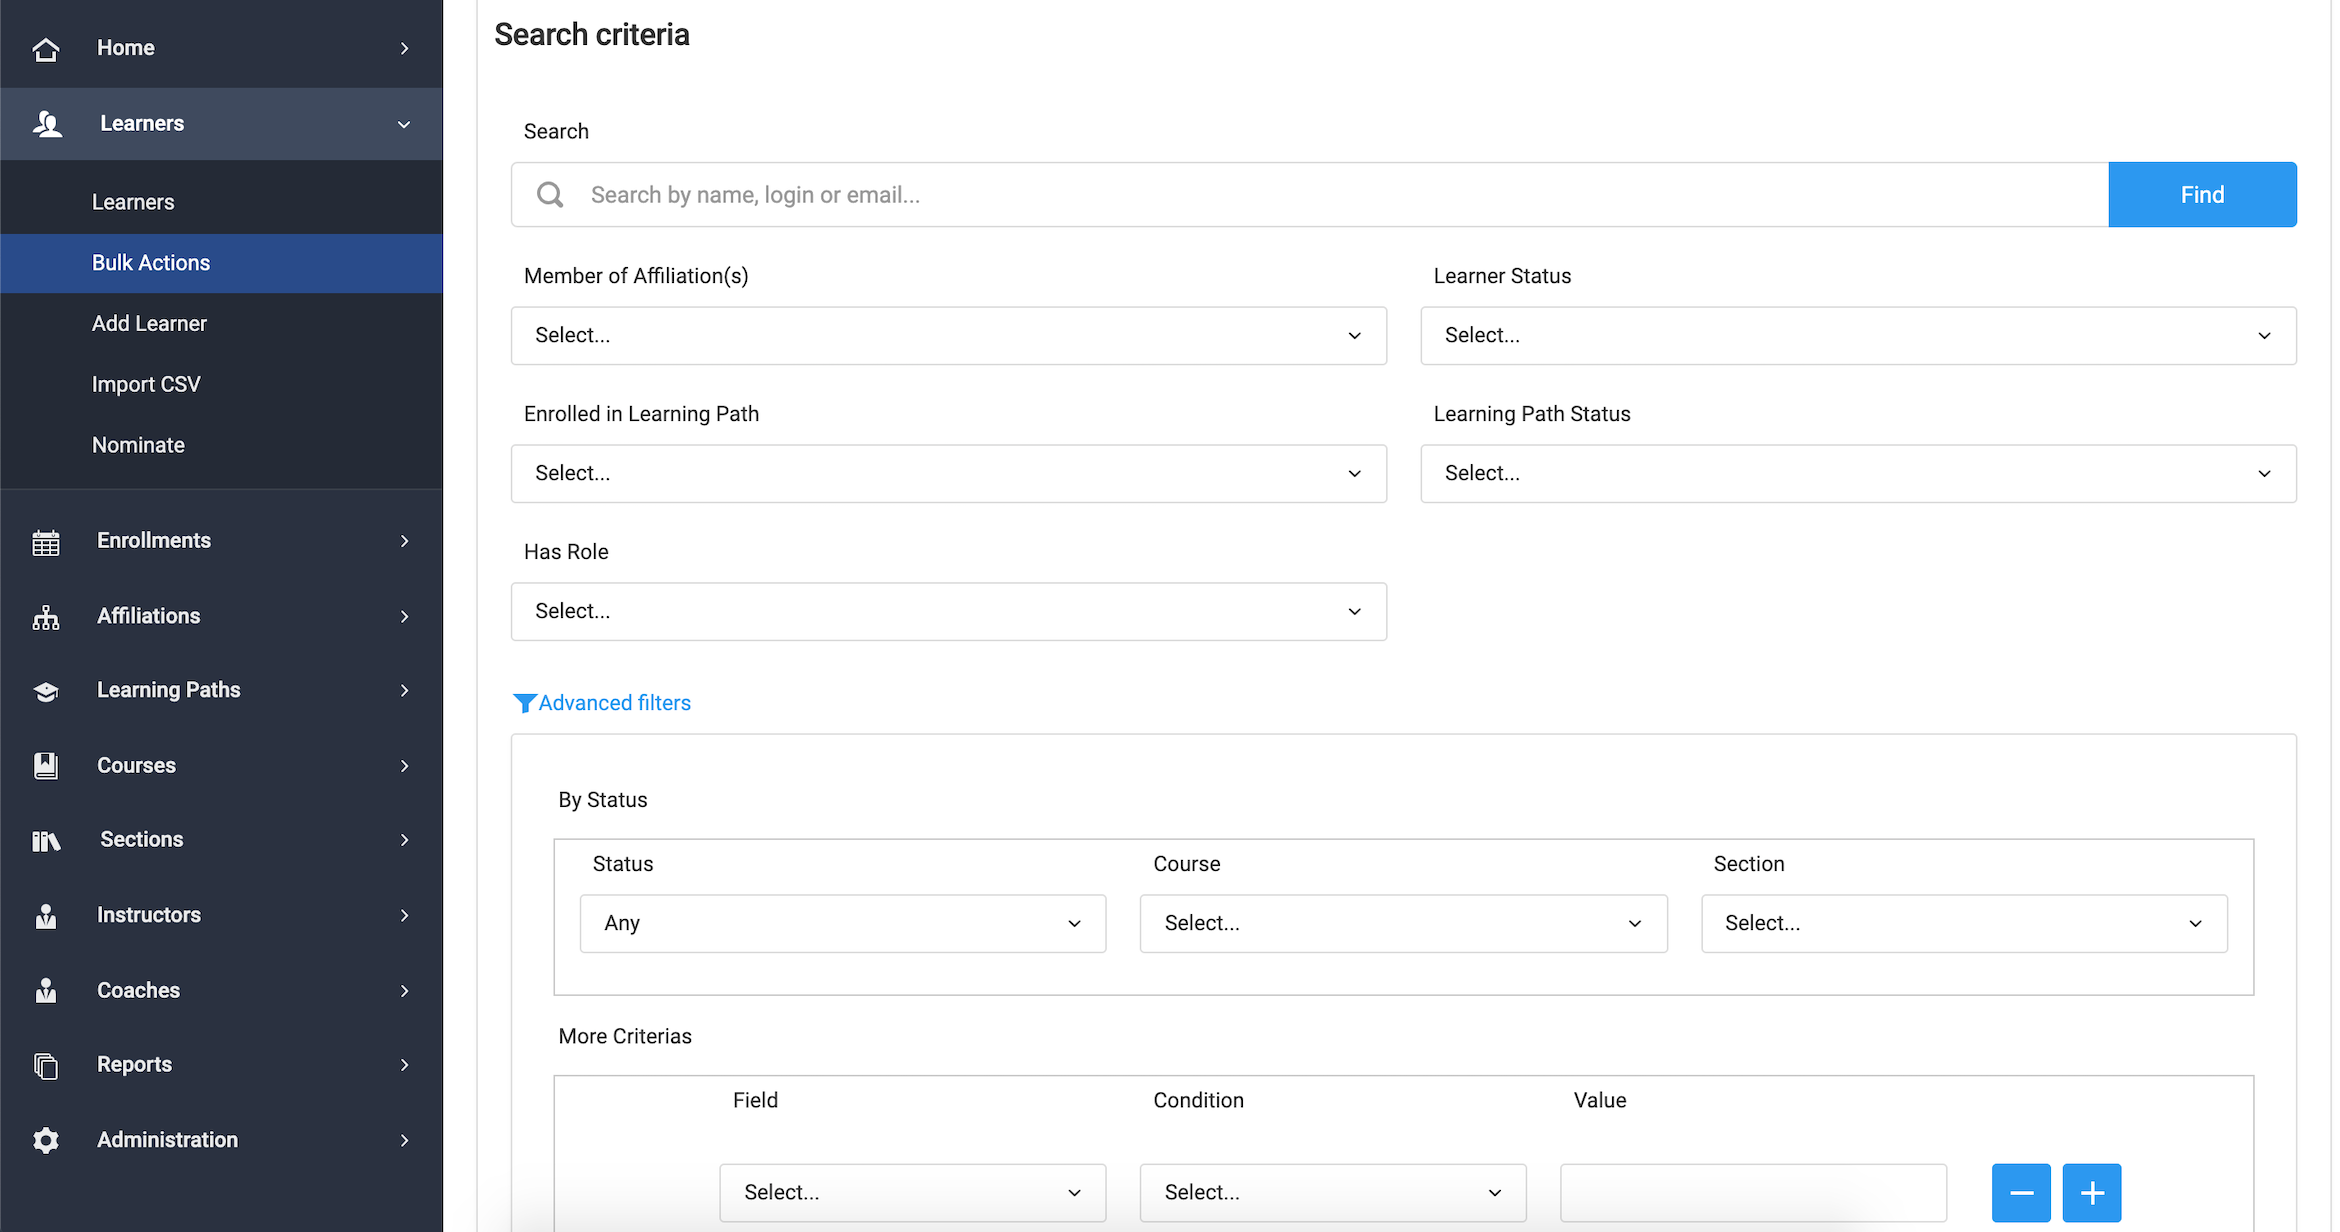Focus the name, login or email search field
The height and width of the screenshot is (1232, 2340).
tap(1310, 195)
